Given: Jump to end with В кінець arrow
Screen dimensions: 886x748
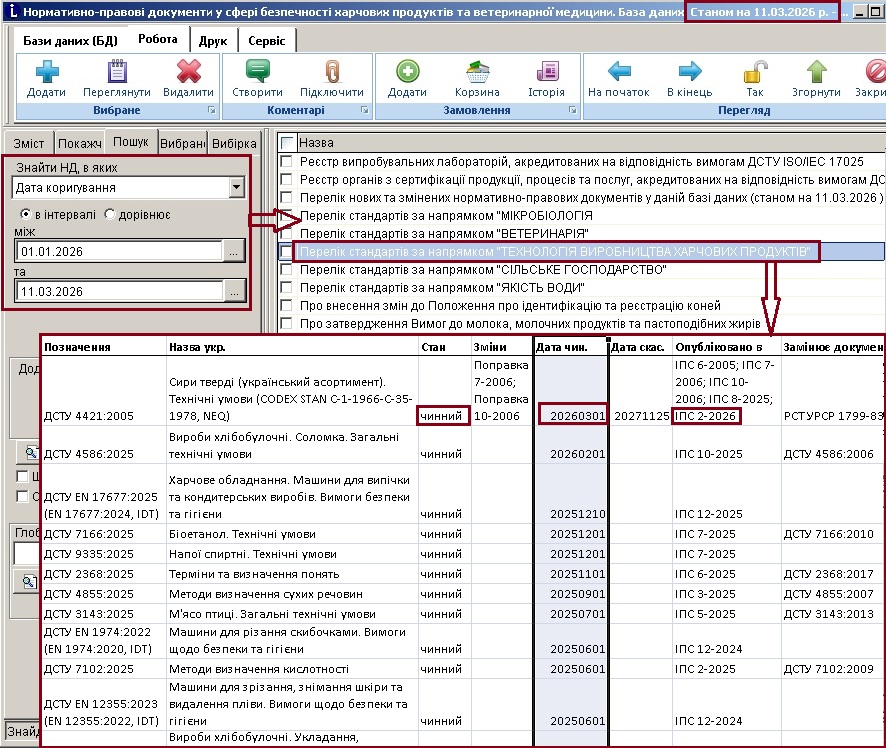Looking at the screenshot, I should (689, 72).
